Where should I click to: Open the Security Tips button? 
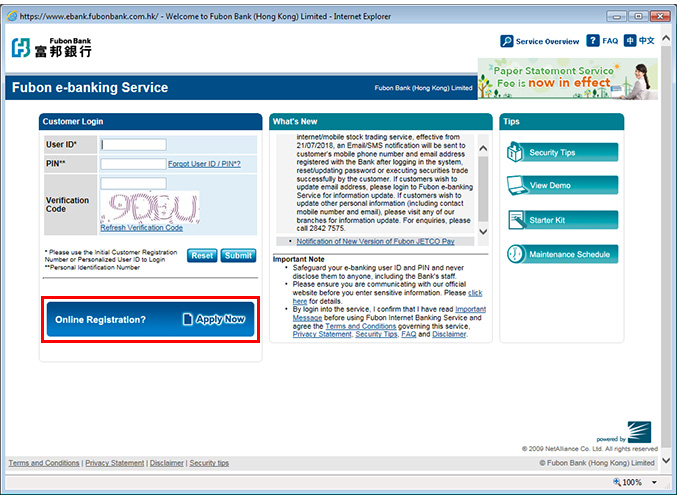click(x=563, y=152)
